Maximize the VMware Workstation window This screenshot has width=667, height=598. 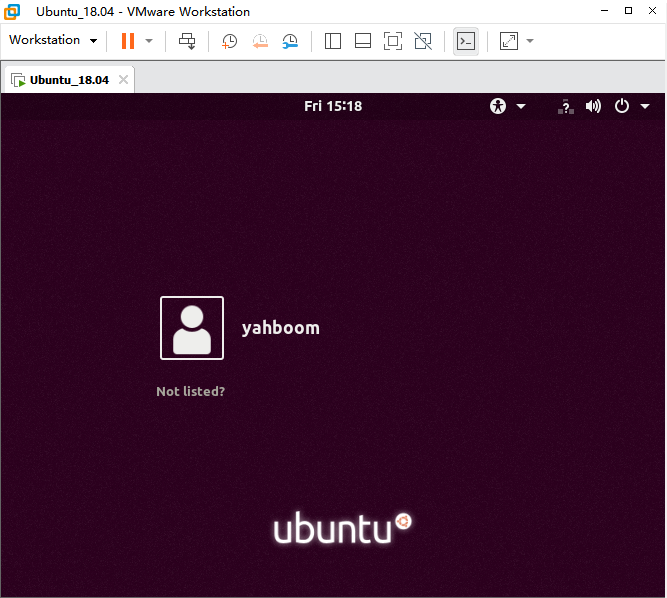(628, 11)
